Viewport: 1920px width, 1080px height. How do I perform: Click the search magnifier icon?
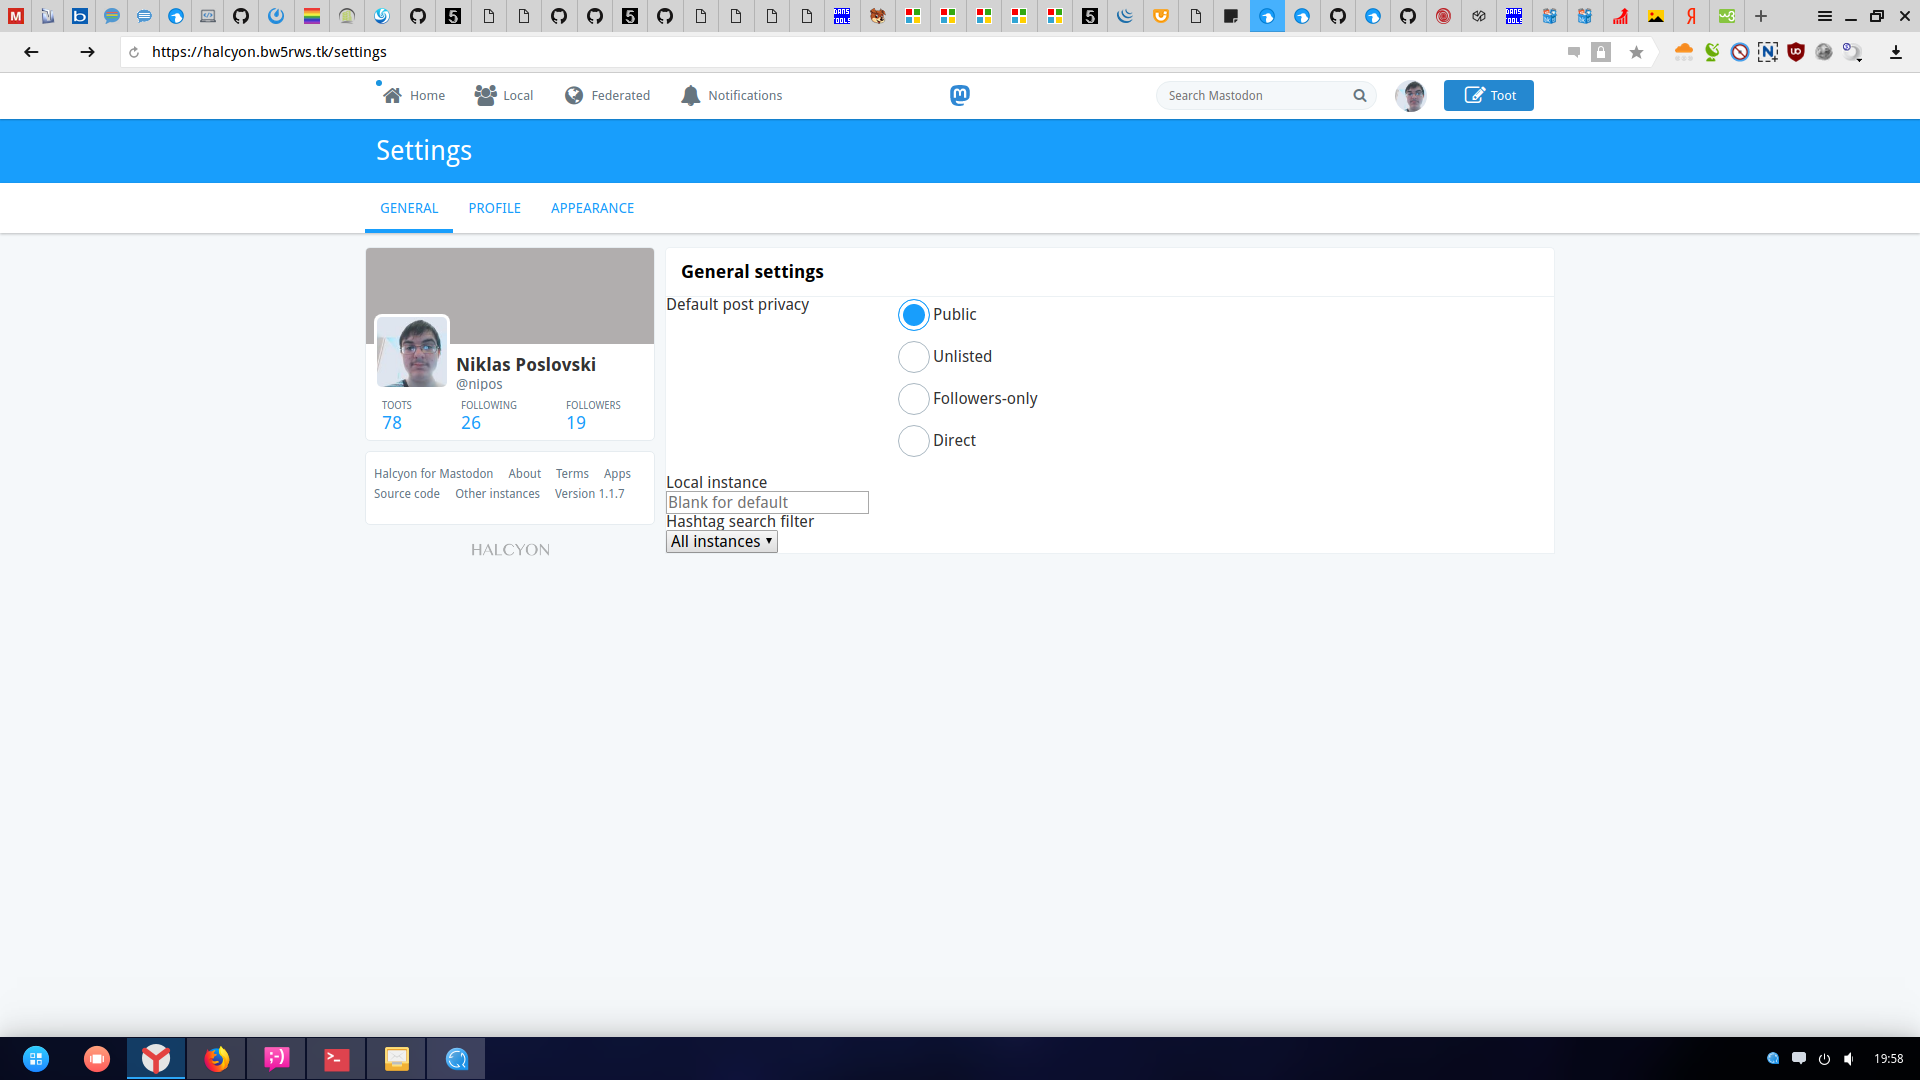coord(1360,95)
